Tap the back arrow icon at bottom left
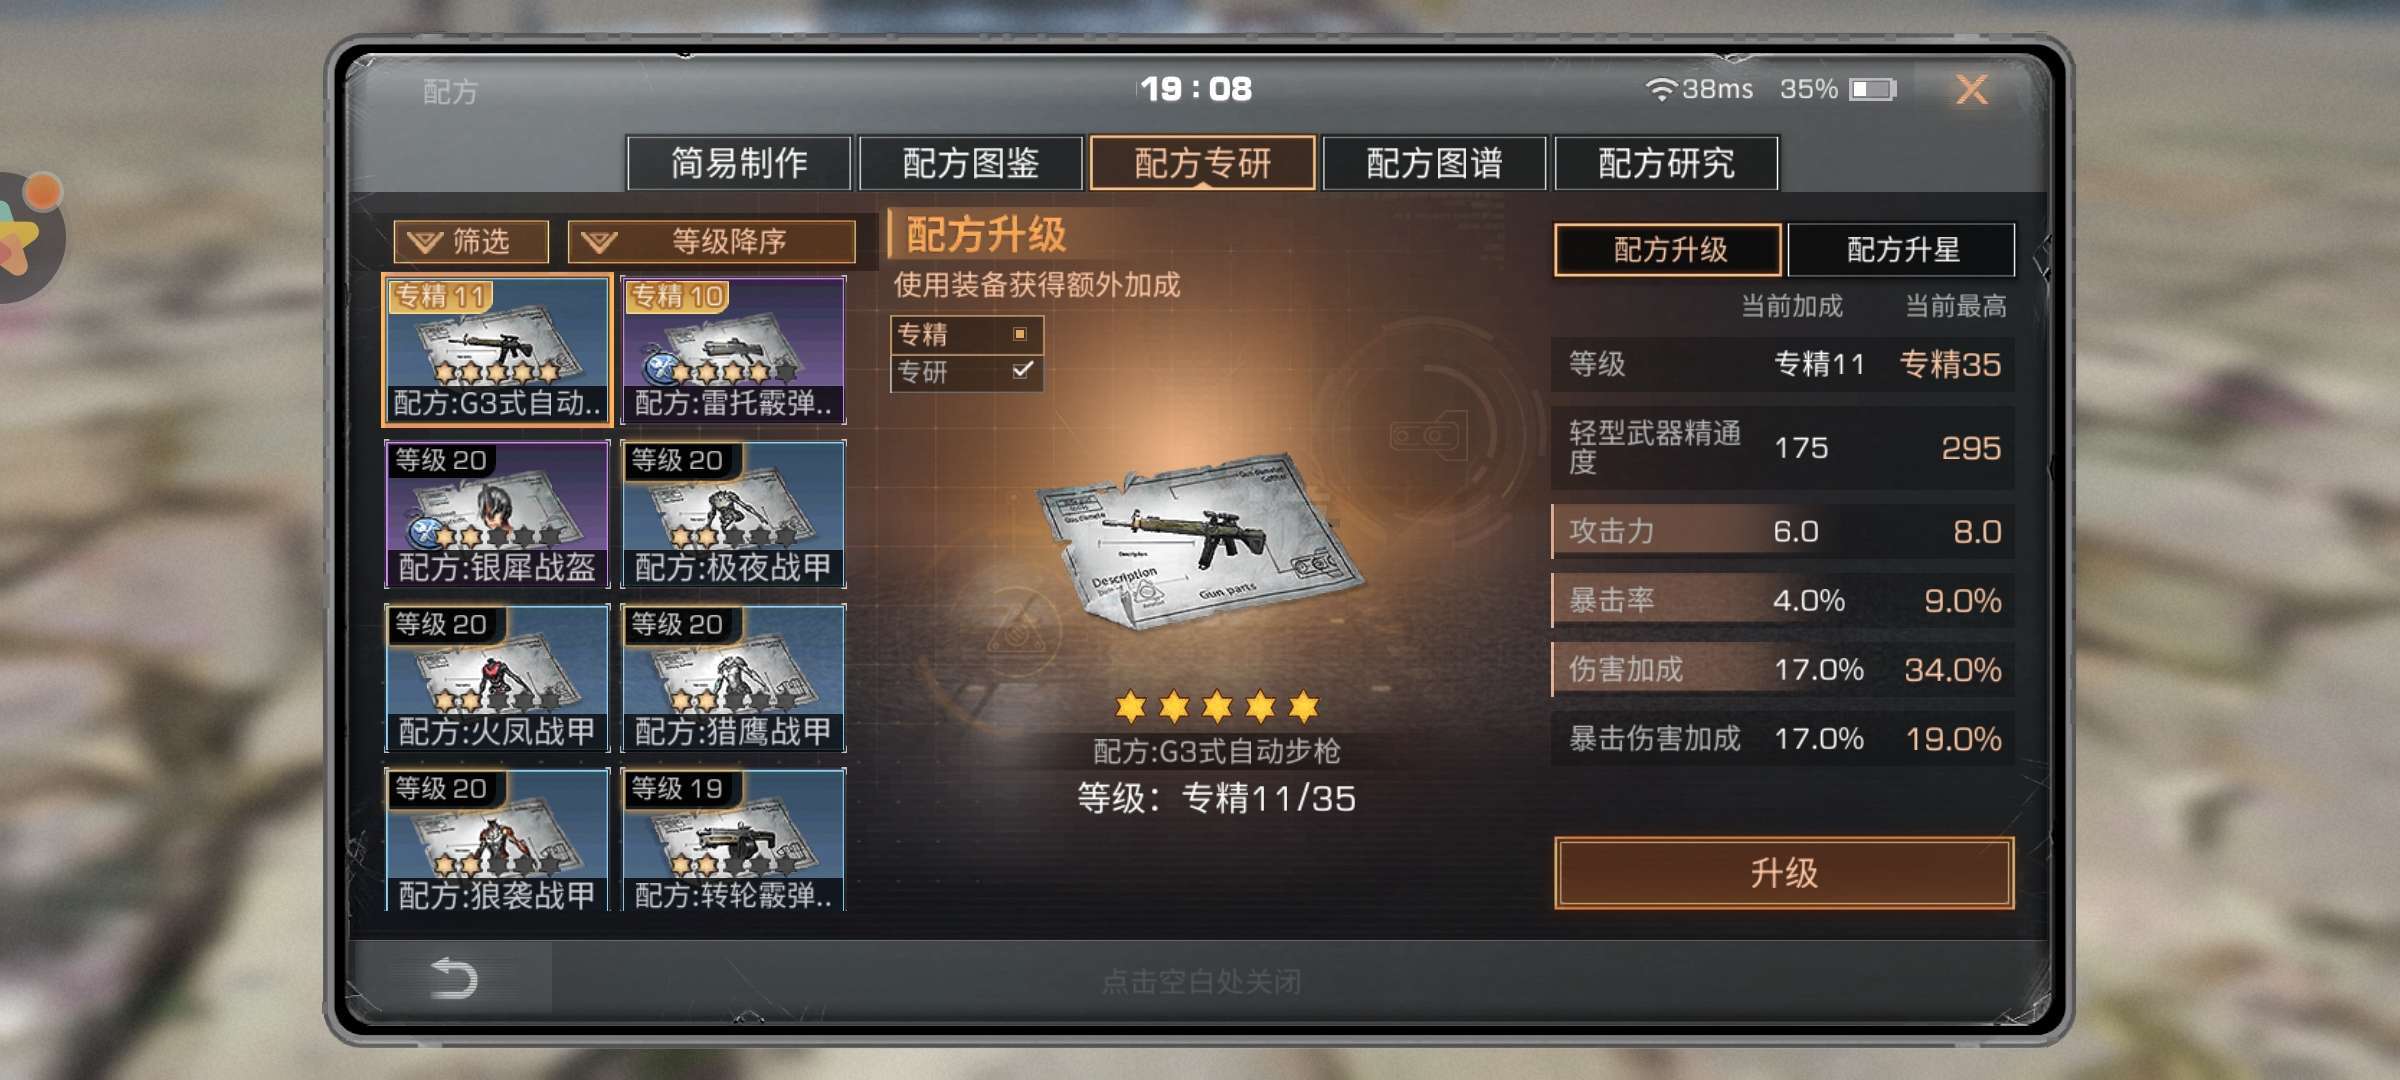The height and width of the screenshot is (1080, 2400). 452,978
